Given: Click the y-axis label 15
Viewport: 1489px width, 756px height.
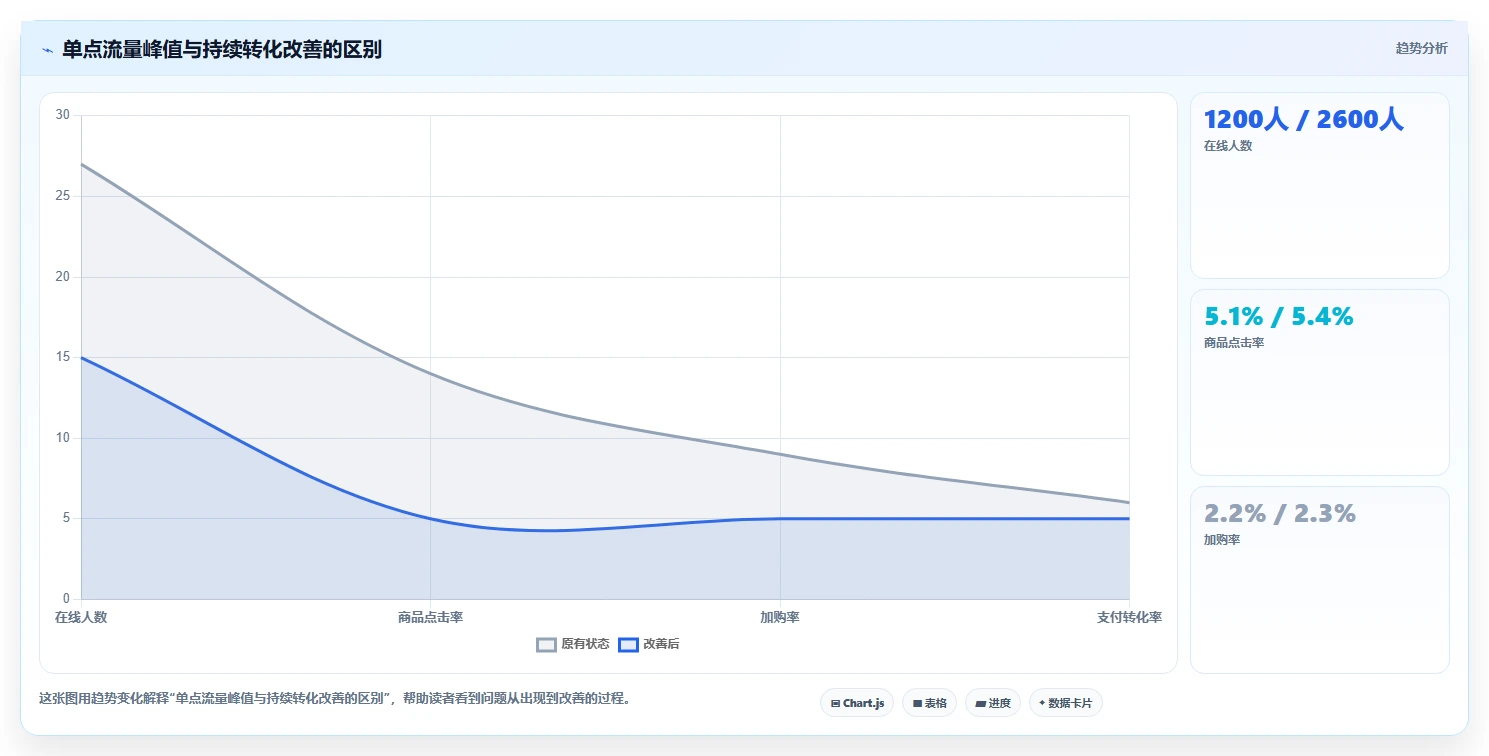Looking at the screenshot, I should click(63, 357).
